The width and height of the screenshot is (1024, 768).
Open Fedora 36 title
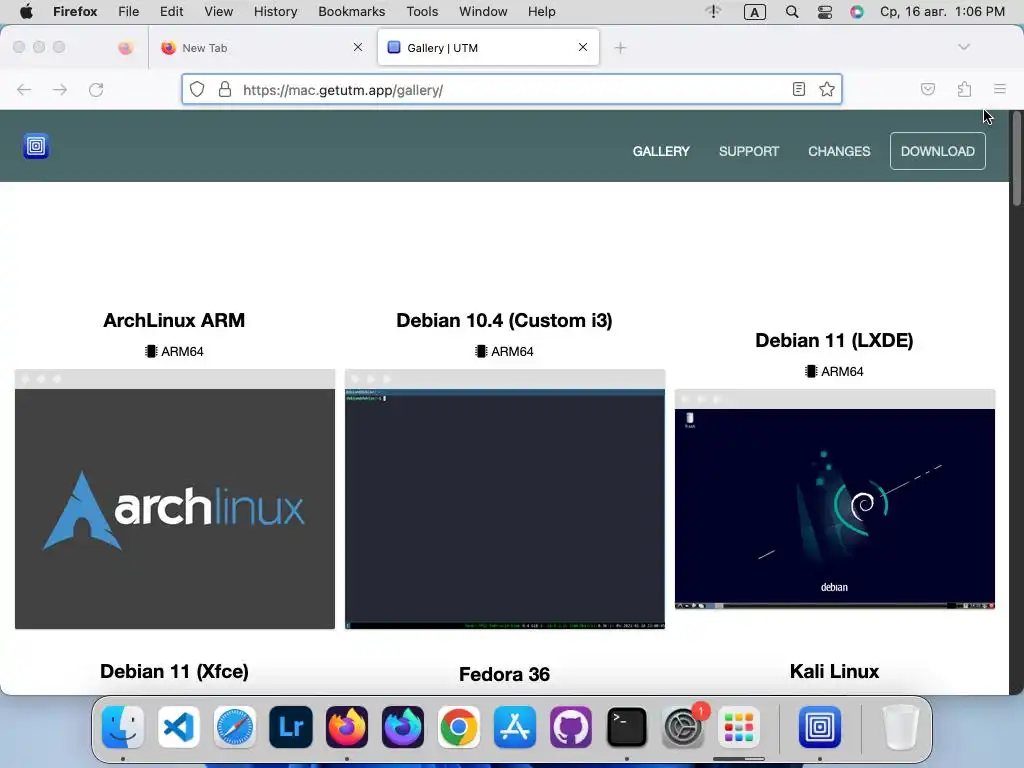tap(504, 674)
